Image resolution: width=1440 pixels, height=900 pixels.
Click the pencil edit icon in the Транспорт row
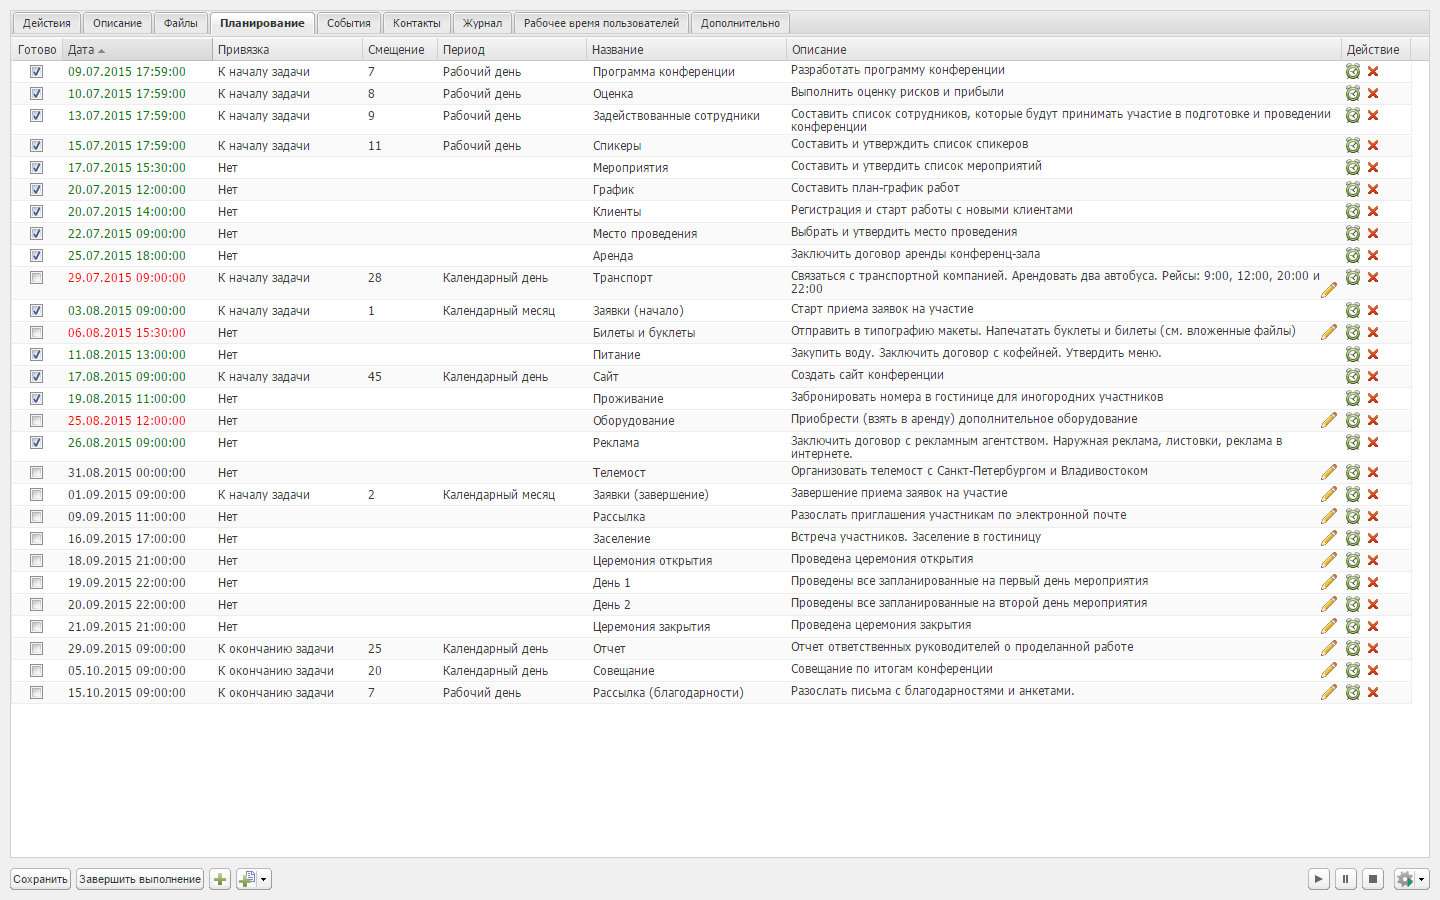click(1329, 290)
